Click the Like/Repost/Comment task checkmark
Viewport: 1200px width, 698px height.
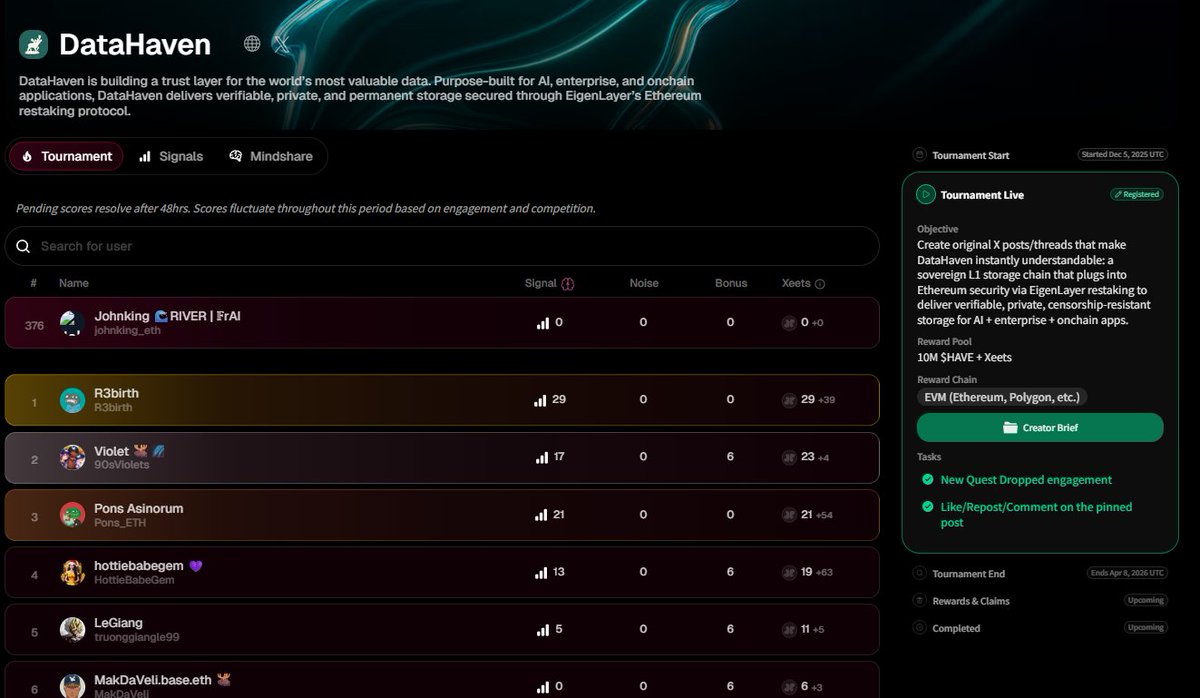927,507
